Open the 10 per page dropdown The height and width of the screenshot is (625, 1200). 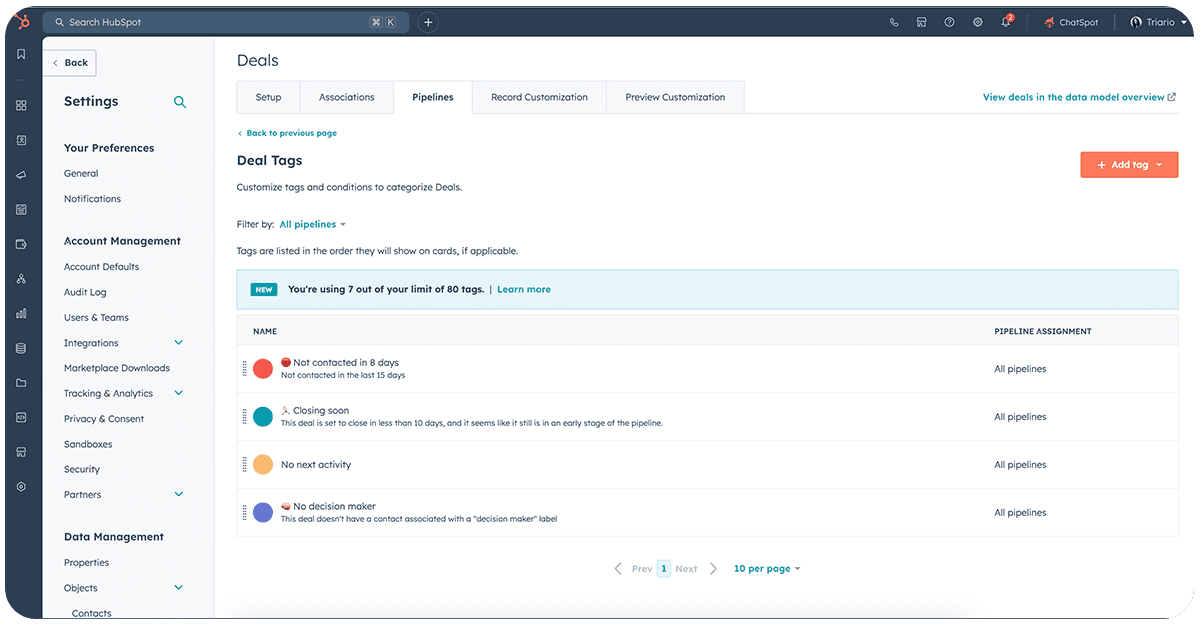(766, 569)
